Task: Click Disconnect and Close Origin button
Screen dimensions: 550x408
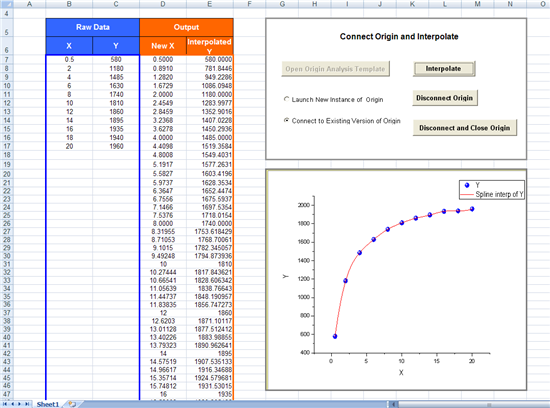Action: coord(464,128)
